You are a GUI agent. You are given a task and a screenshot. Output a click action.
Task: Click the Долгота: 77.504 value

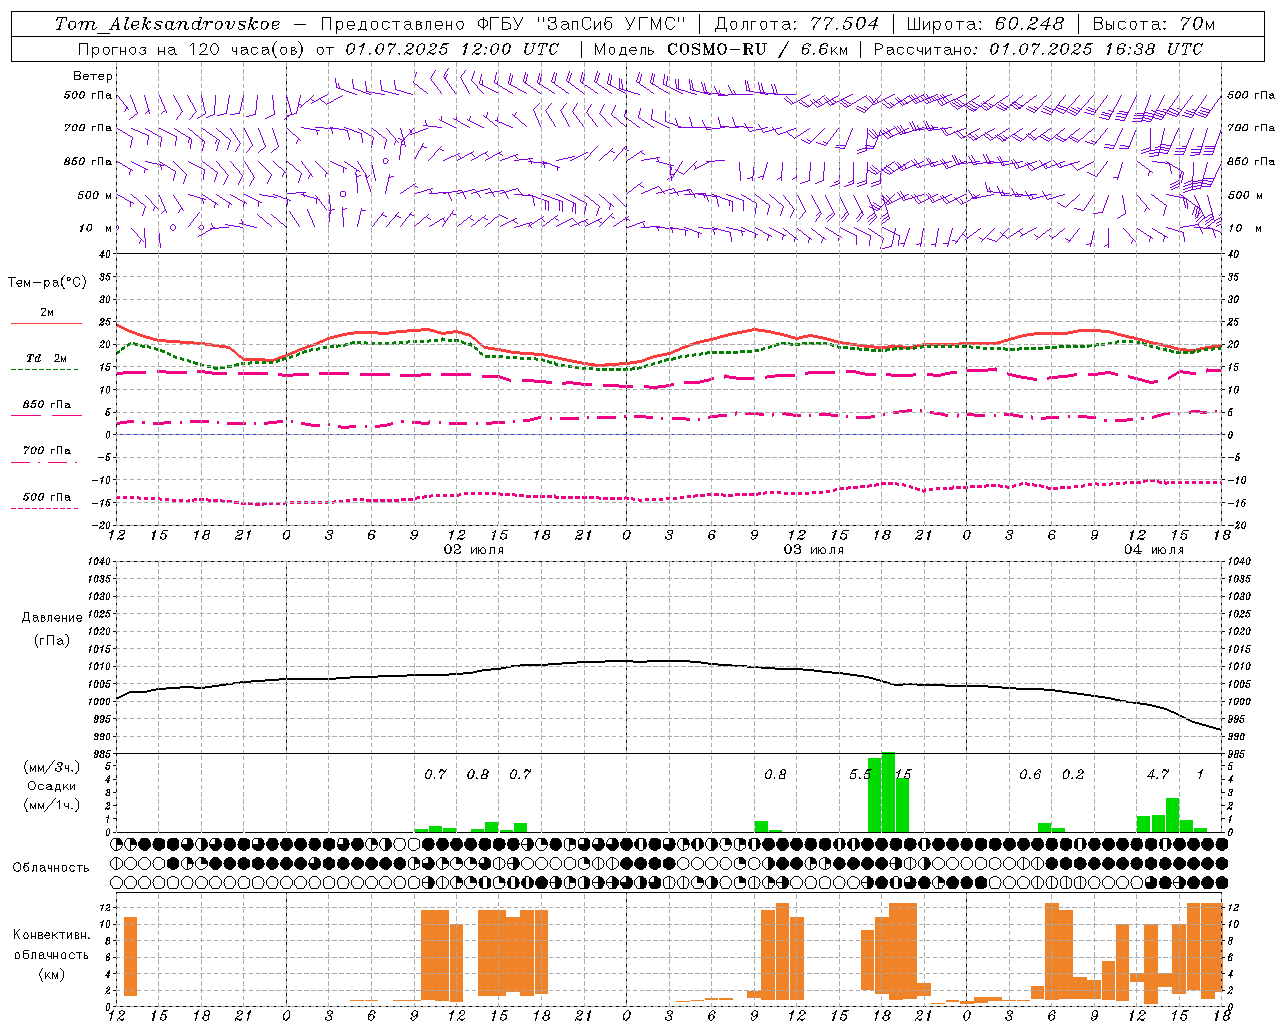point(797,24)
